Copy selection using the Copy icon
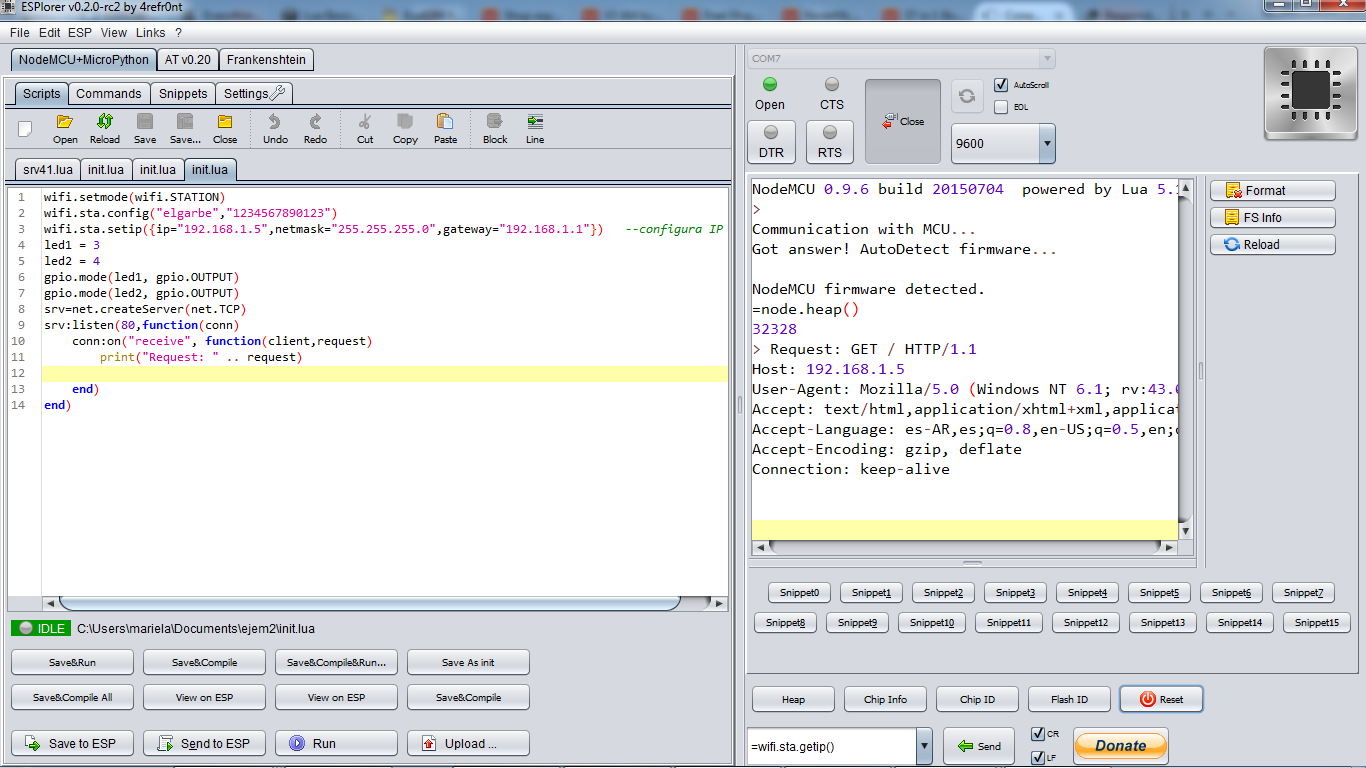This screenshot has height=768, width=1366. 405,128
